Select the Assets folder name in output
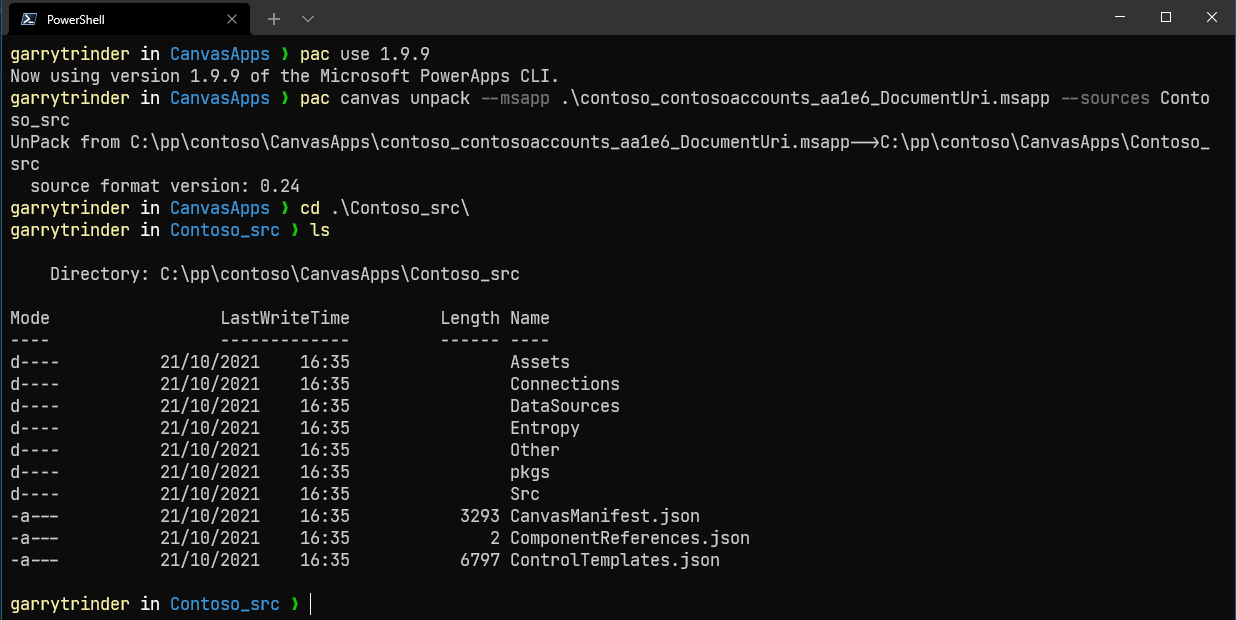 click(x=539, y=361)
